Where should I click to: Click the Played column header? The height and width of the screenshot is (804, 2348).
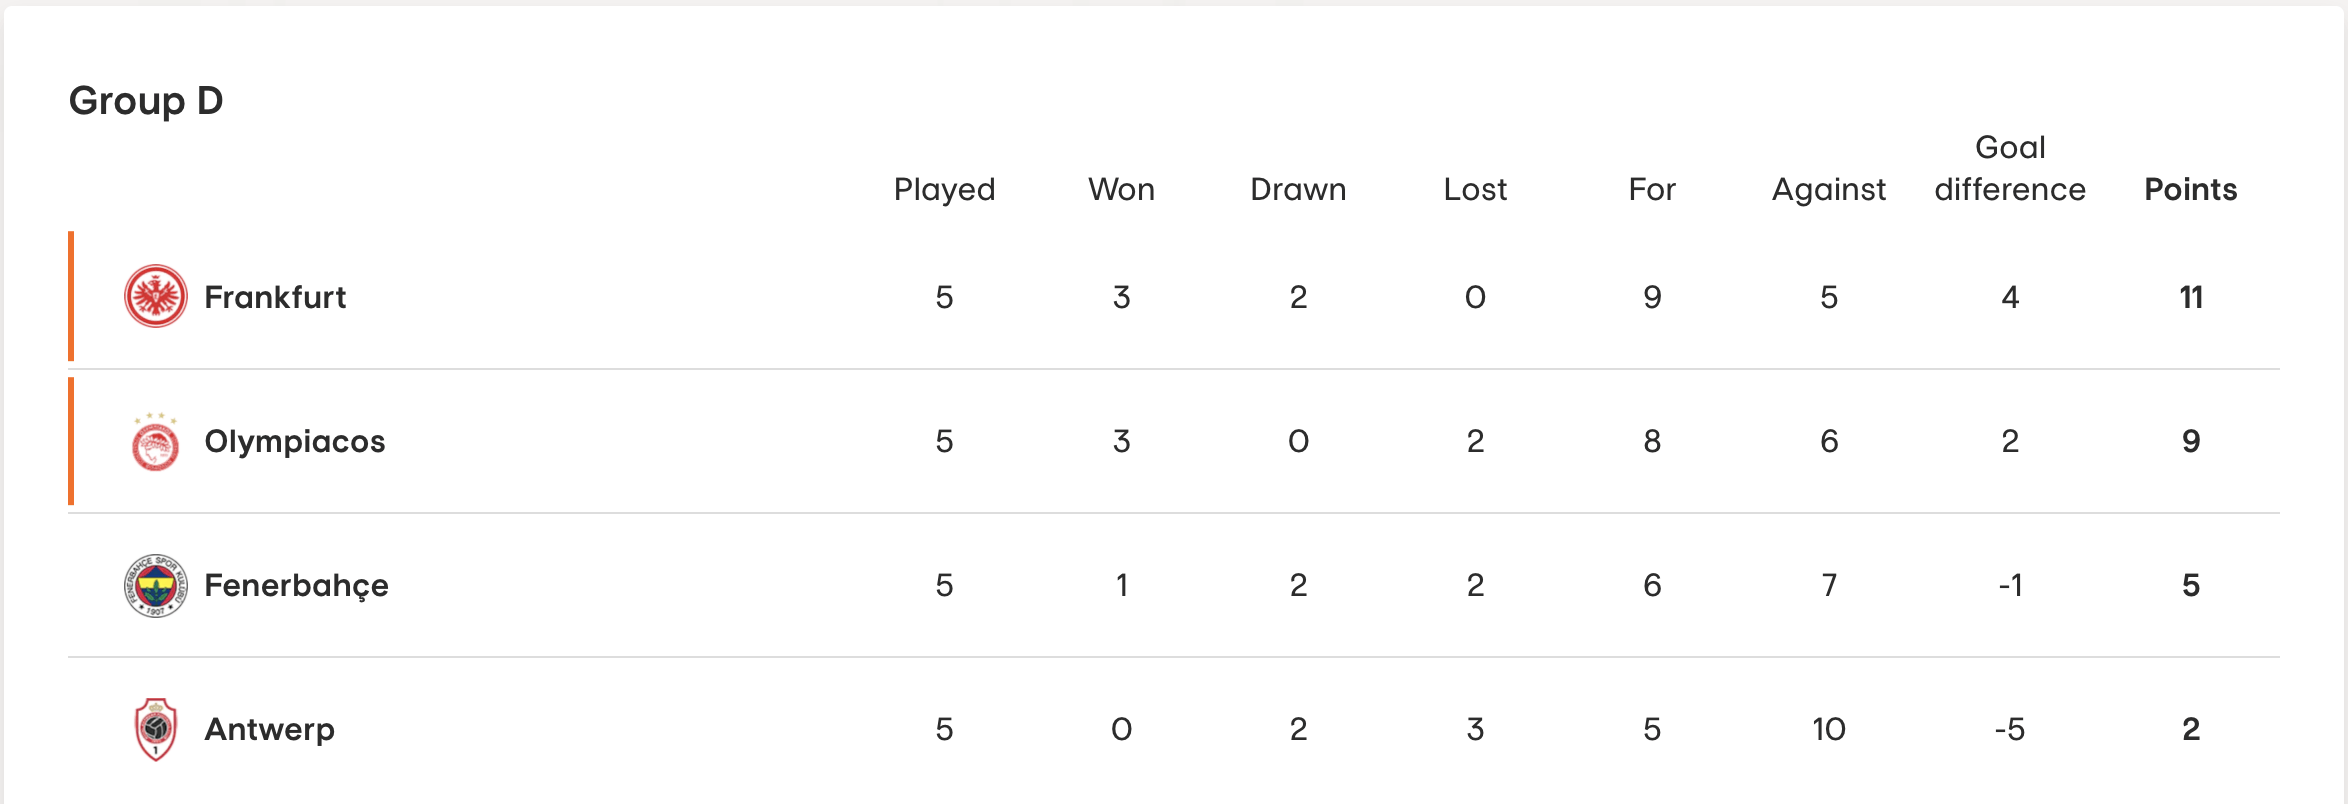pyautogui.click(x=944, y=189)
